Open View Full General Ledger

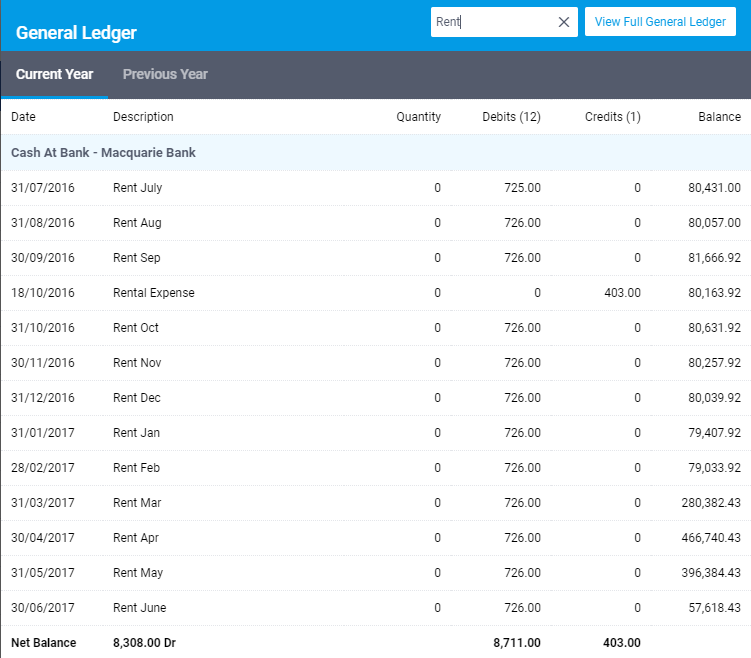coord(660,22)
